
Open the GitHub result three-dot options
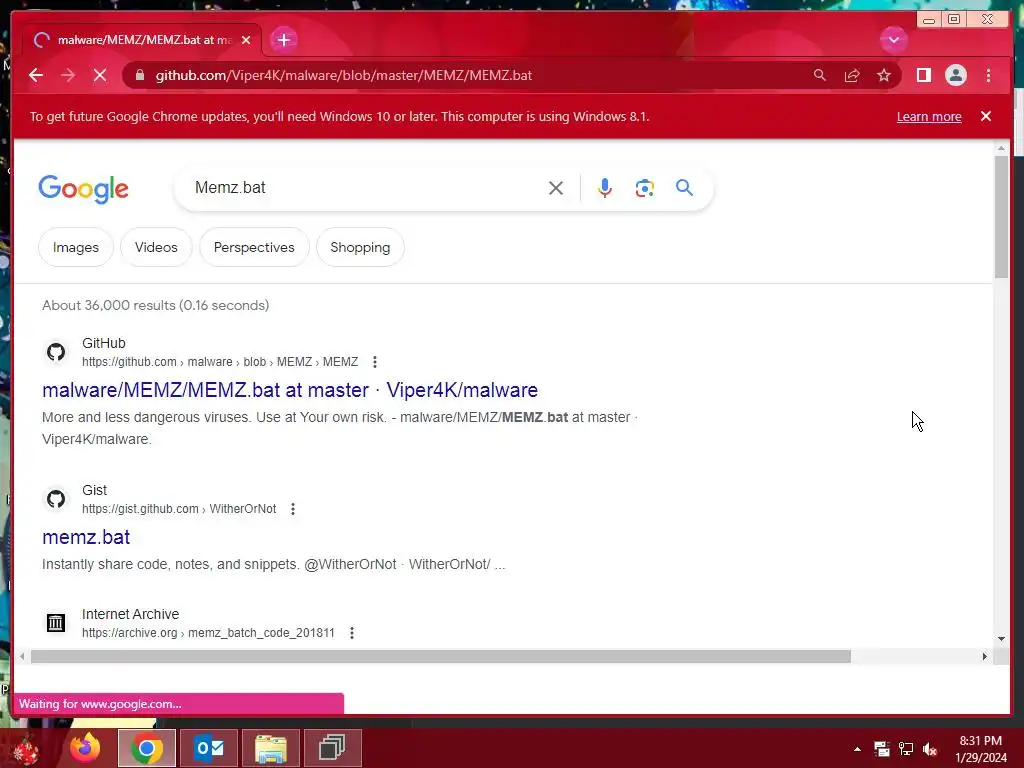coord(374,362)
